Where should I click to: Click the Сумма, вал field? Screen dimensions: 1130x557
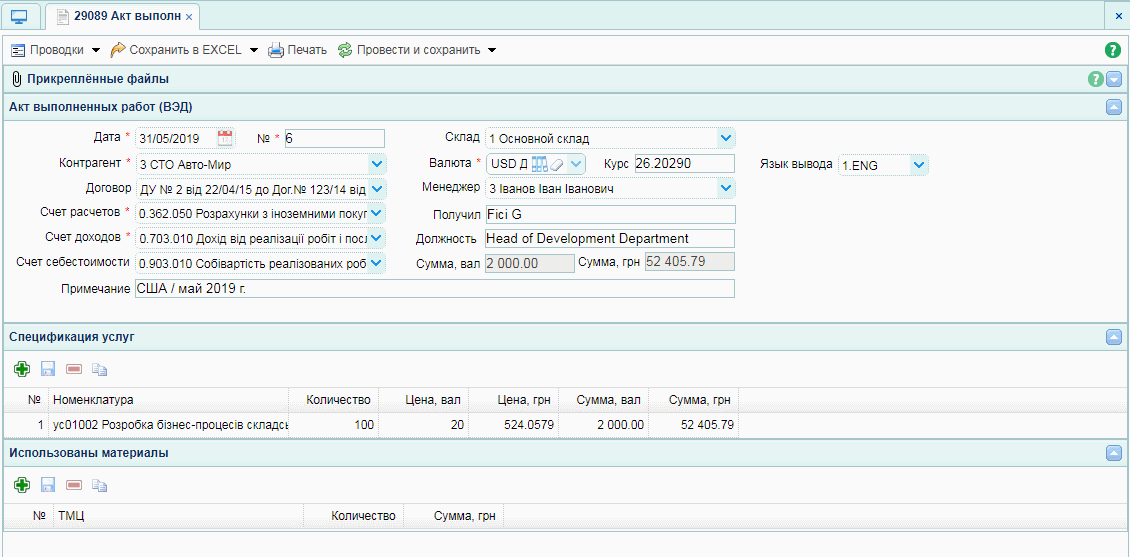pos(530,263)
